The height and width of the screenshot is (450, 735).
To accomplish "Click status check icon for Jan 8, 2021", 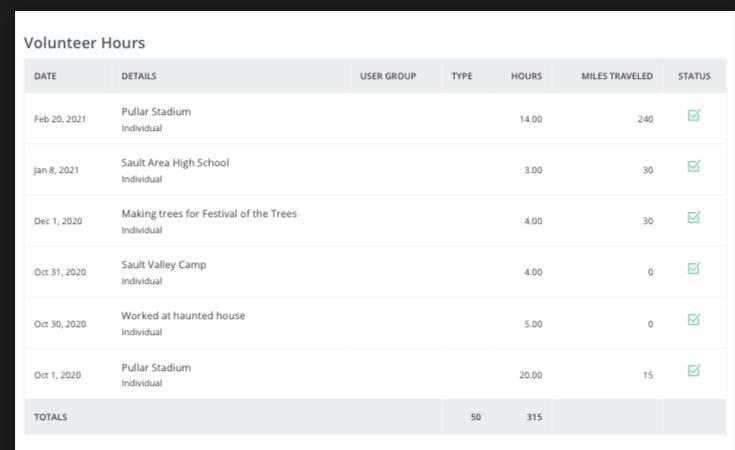I will tap(694, 167).
